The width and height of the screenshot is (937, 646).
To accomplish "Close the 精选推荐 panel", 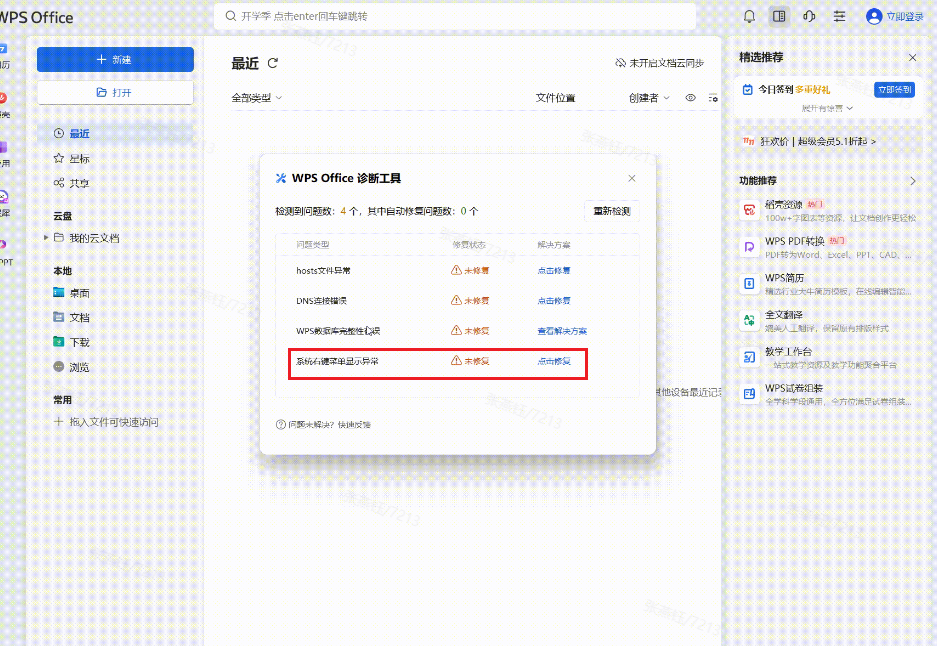I will (x=912, y=57).
